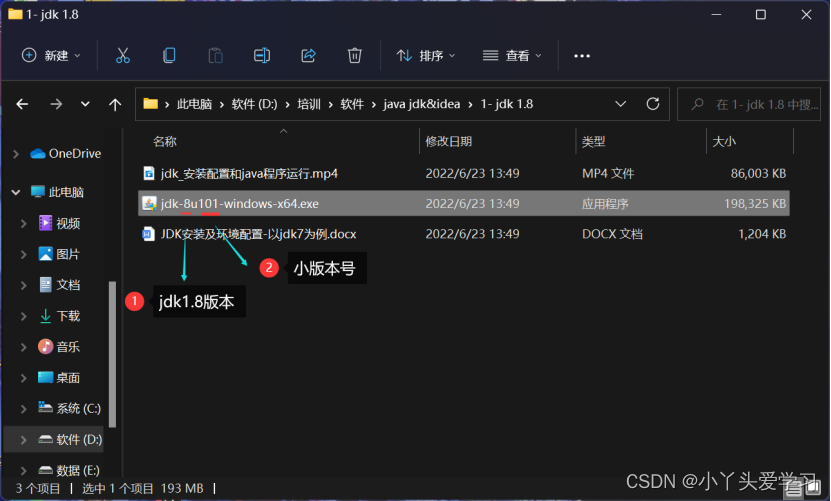Open recent locations dropdown chevron

(85, 104)
